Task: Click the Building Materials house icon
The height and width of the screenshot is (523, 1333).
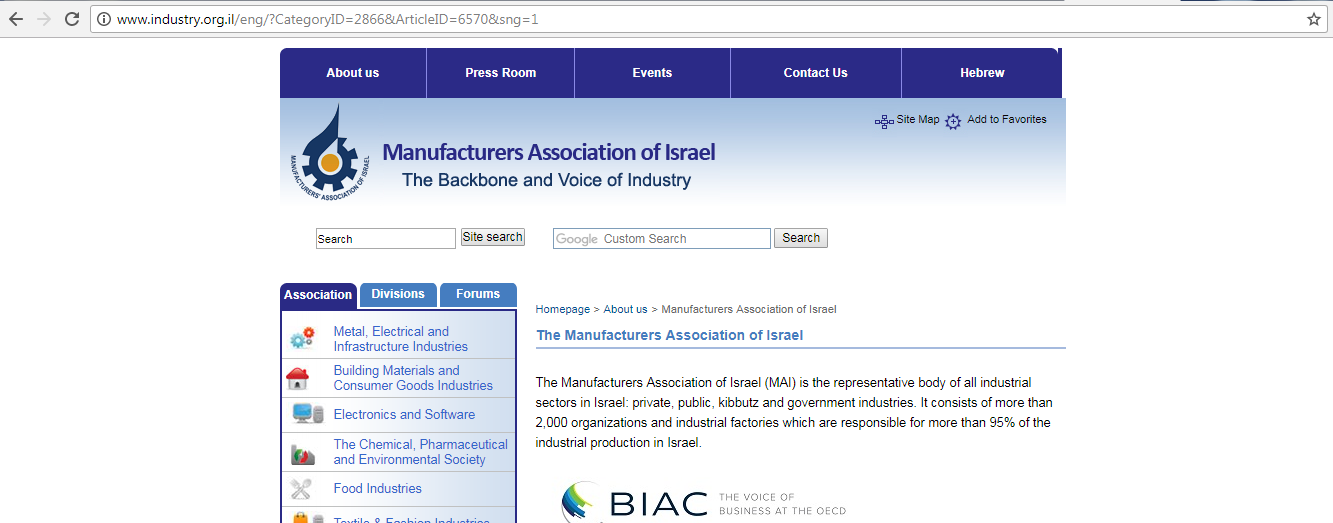Action: pos(298,379)
